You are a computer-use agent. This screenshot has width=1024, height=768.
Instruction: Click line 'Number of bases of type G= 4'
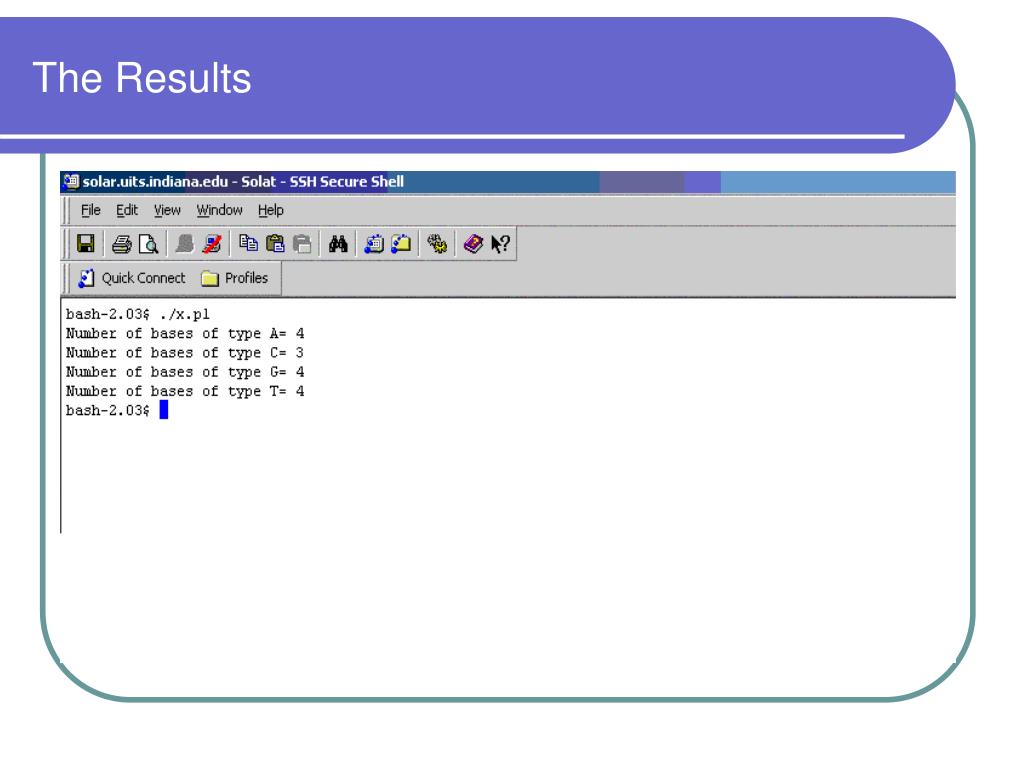(x=185, y=372)
